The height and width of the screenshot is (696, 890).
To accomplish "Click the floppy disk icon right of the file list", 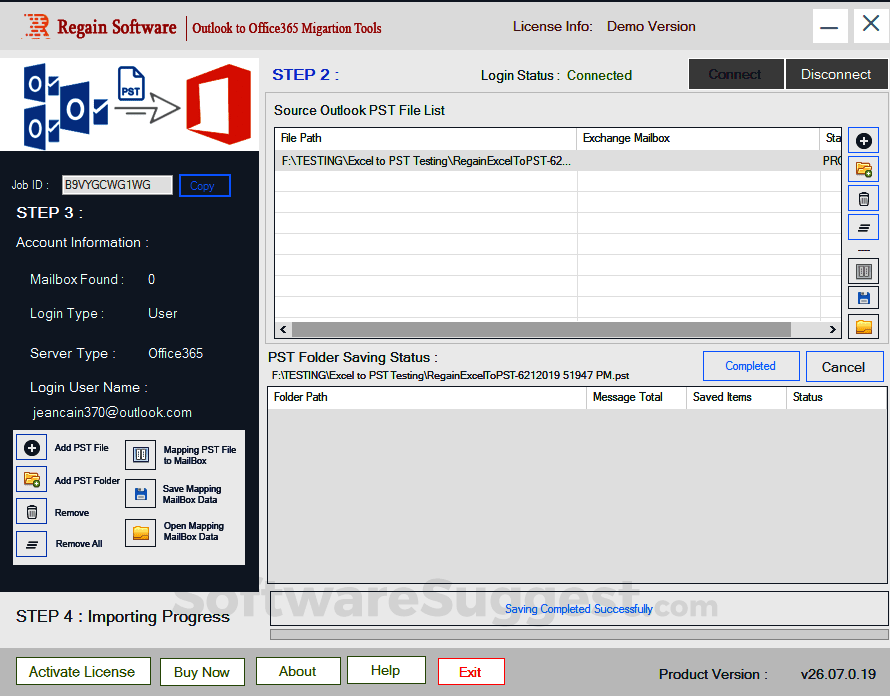I will click(863, 298).
